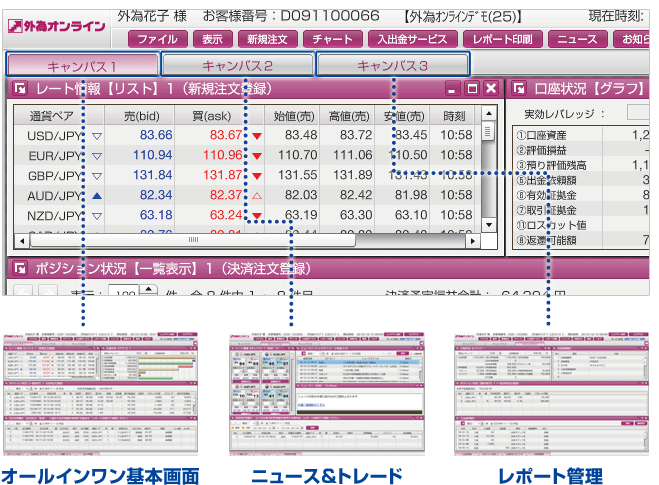Open the チャート menu
The height and width of the screenshot is (485, 659).
point(332,40)
